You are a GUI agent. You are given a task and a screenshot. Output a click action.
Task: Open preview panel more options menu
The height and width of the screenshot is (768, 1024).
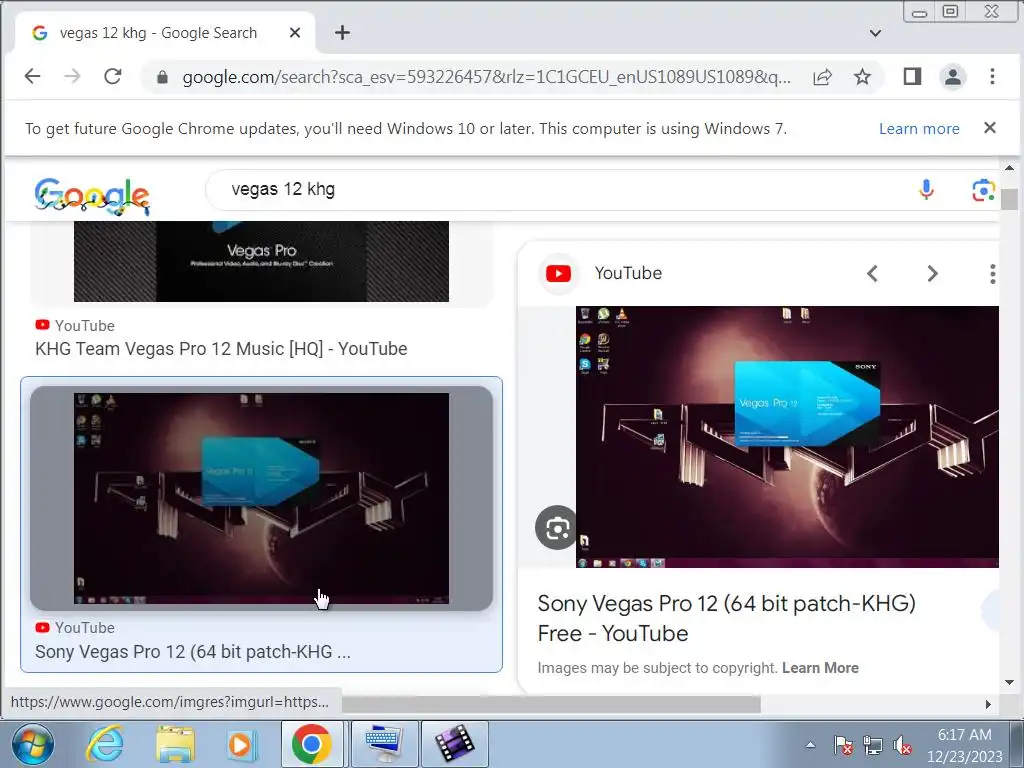click(x=992, y=274)
